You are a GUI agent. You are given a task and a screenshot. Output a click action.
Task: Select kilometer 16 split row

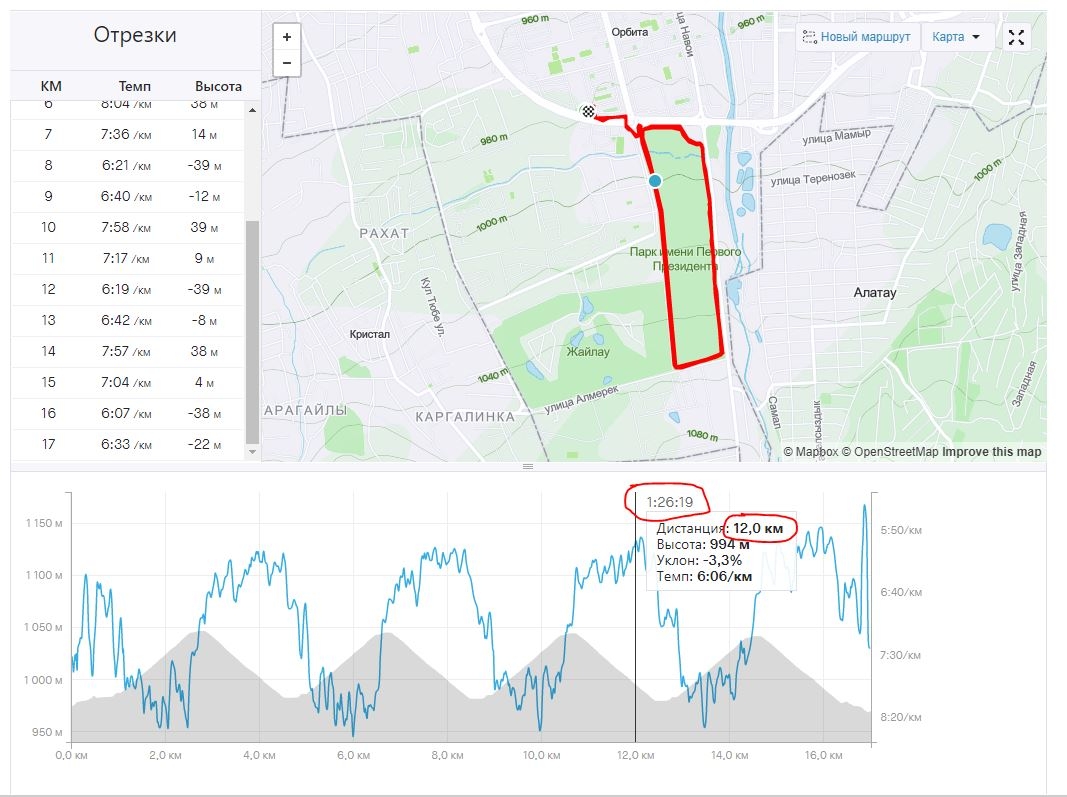coord(128,413)
